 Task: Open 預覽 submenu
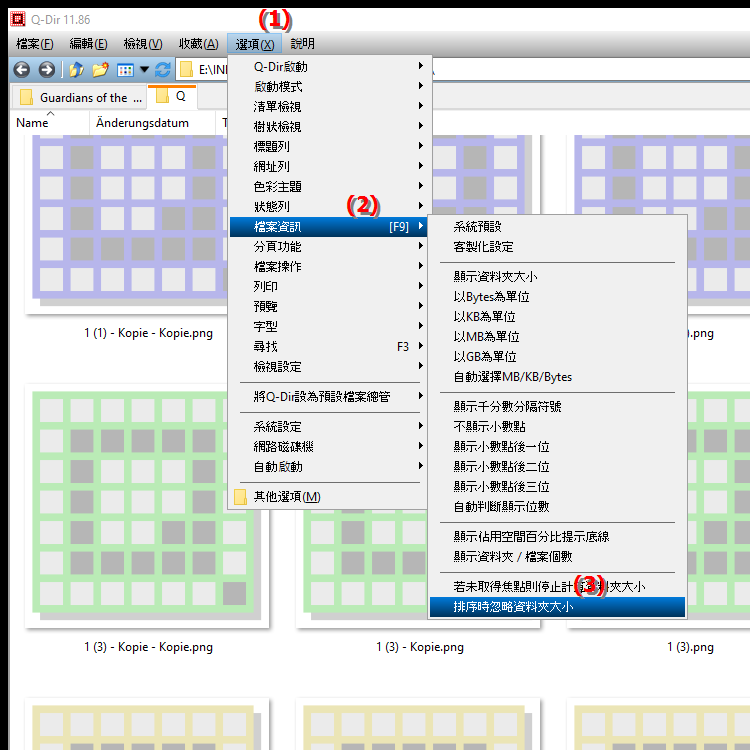330,307
